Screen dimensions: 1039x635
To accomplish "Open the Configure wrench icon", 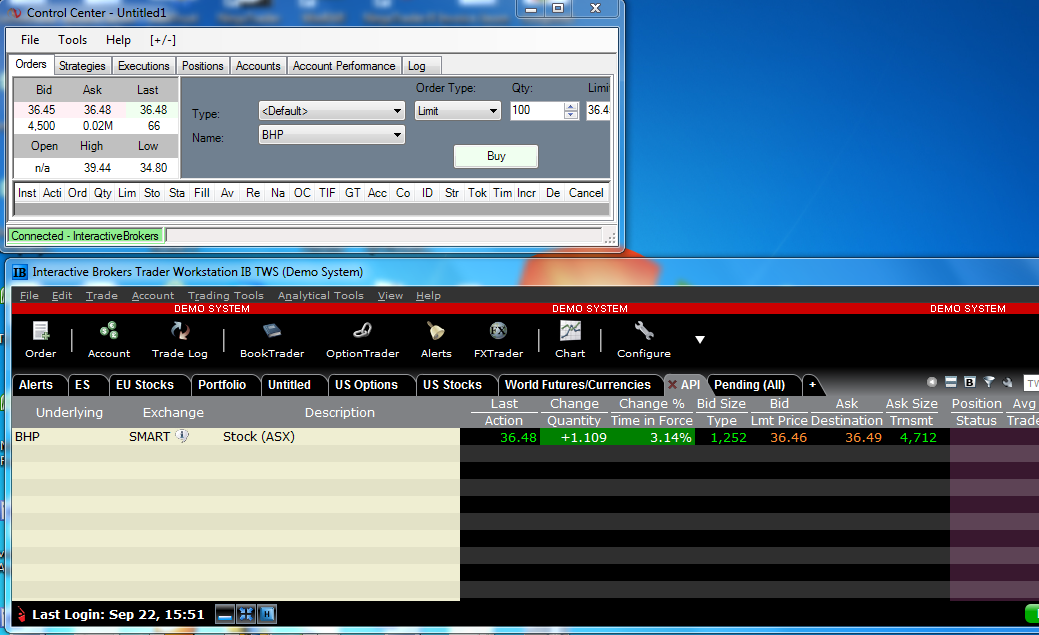I will pos(643,338).
